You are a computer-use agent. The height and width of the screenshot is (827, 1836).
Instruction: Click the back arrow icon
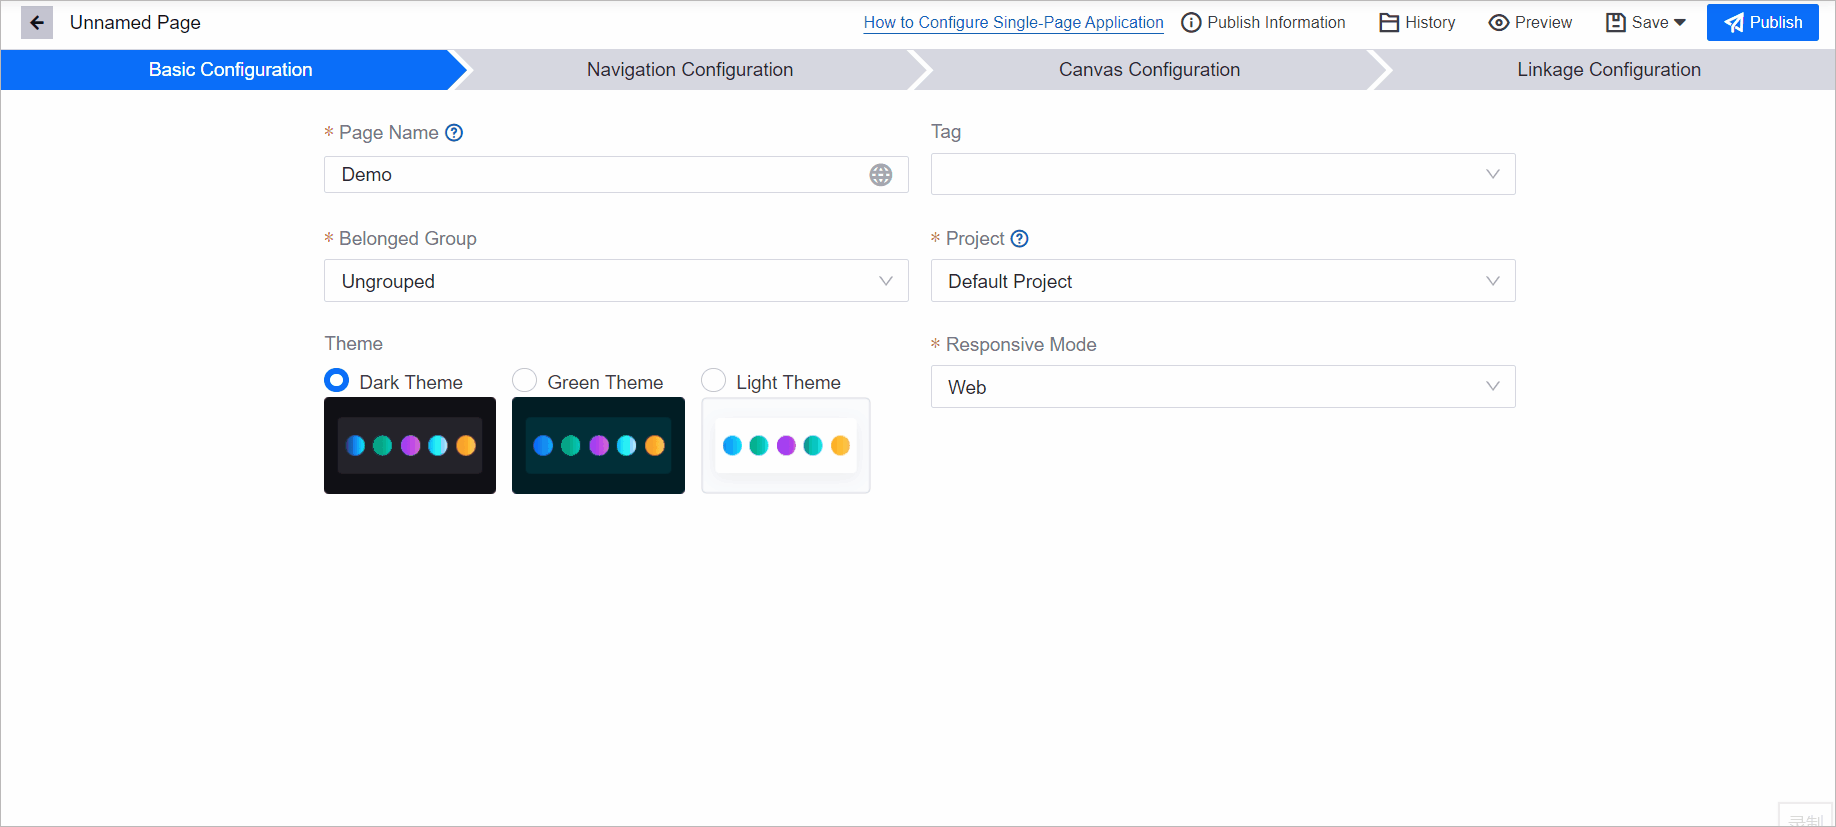[x=37, y=22]
